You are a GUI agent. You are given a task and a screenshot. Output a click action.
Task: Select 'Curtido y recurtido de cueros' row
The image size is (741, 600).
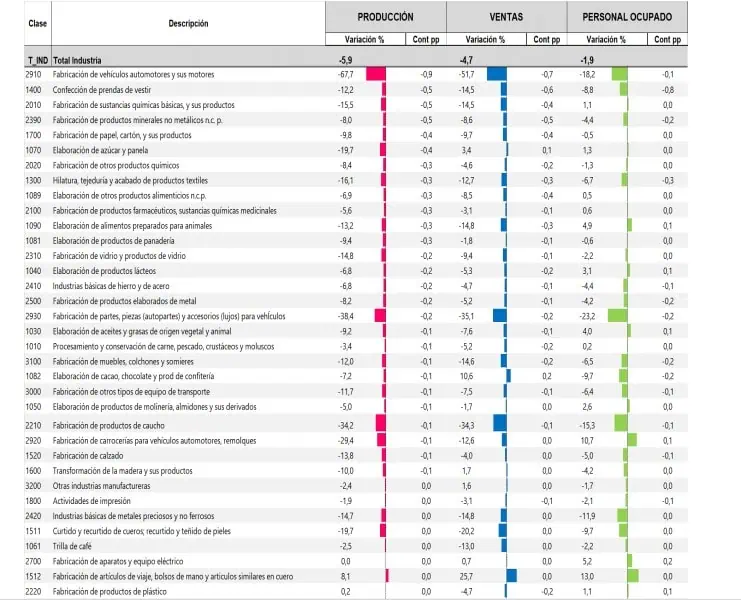pos(356,531)
